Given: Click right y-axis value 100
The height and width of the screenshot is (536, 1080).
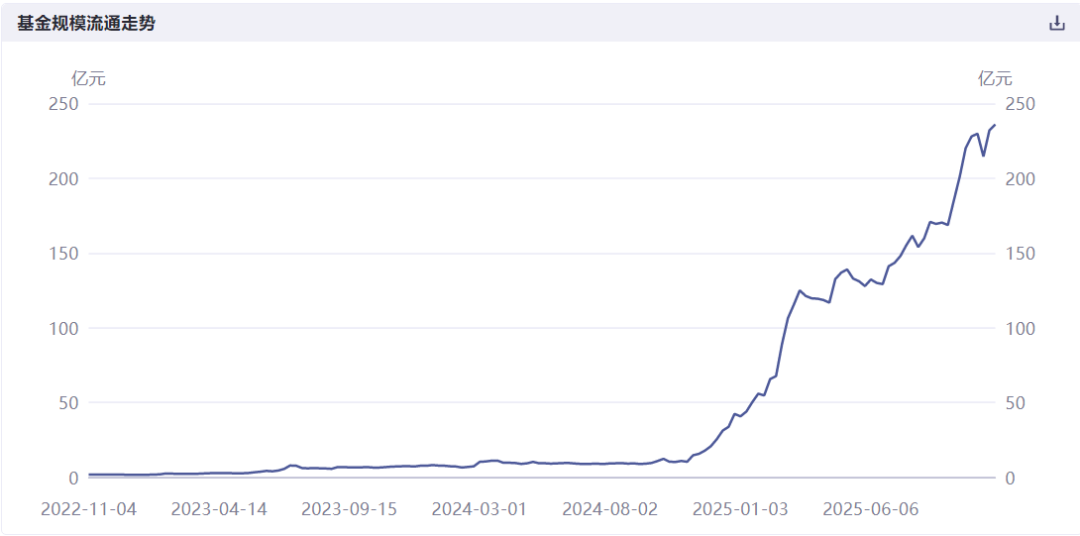Looking at the screenshot, I should 1019,328.
